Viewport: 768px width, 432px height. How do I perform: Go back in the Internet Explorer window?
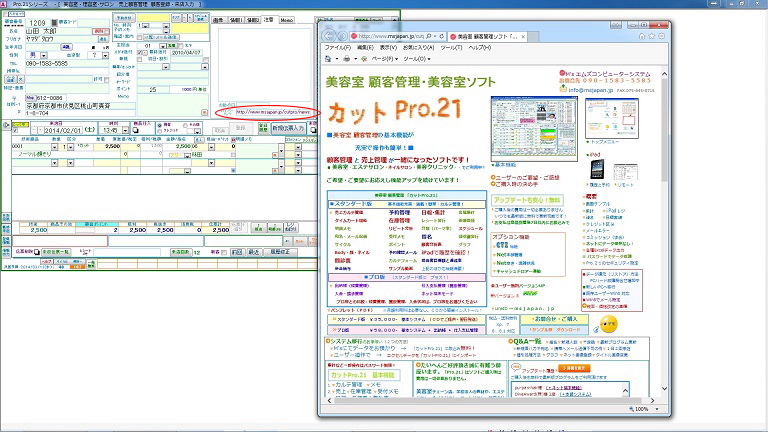(329, 36)
